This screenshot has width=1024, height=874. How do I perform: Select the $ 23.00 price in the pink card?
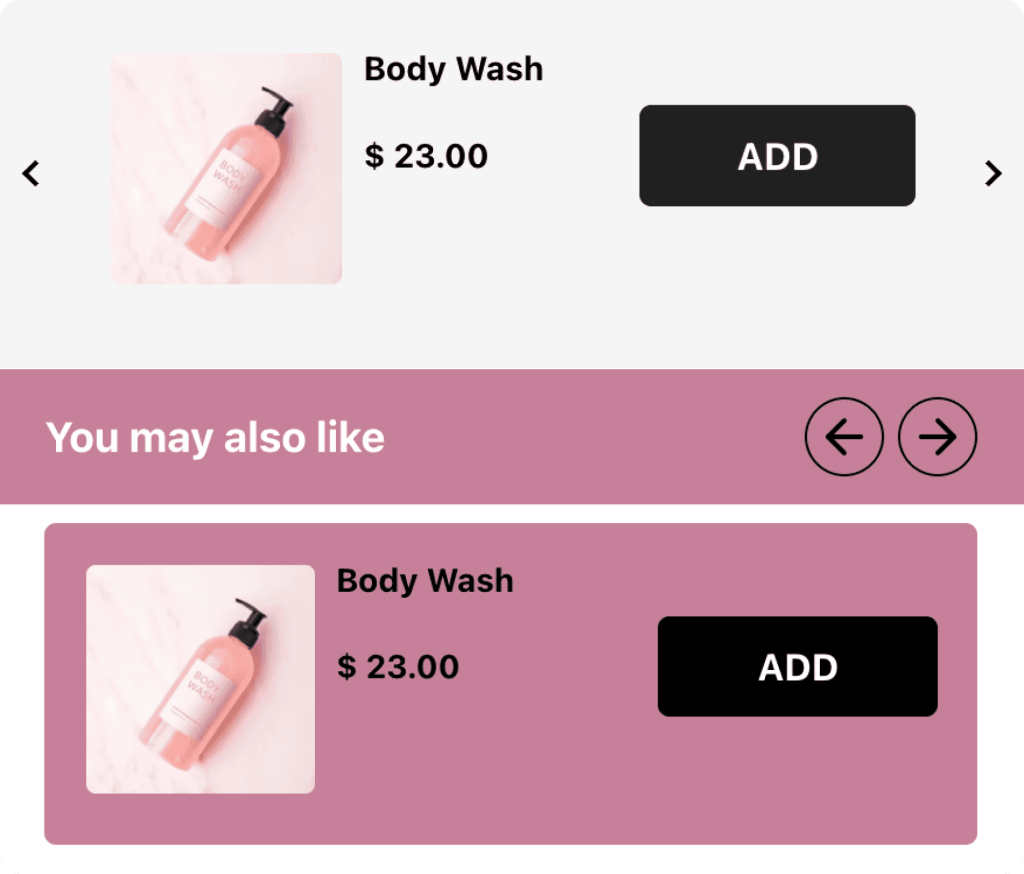point(398,667)
